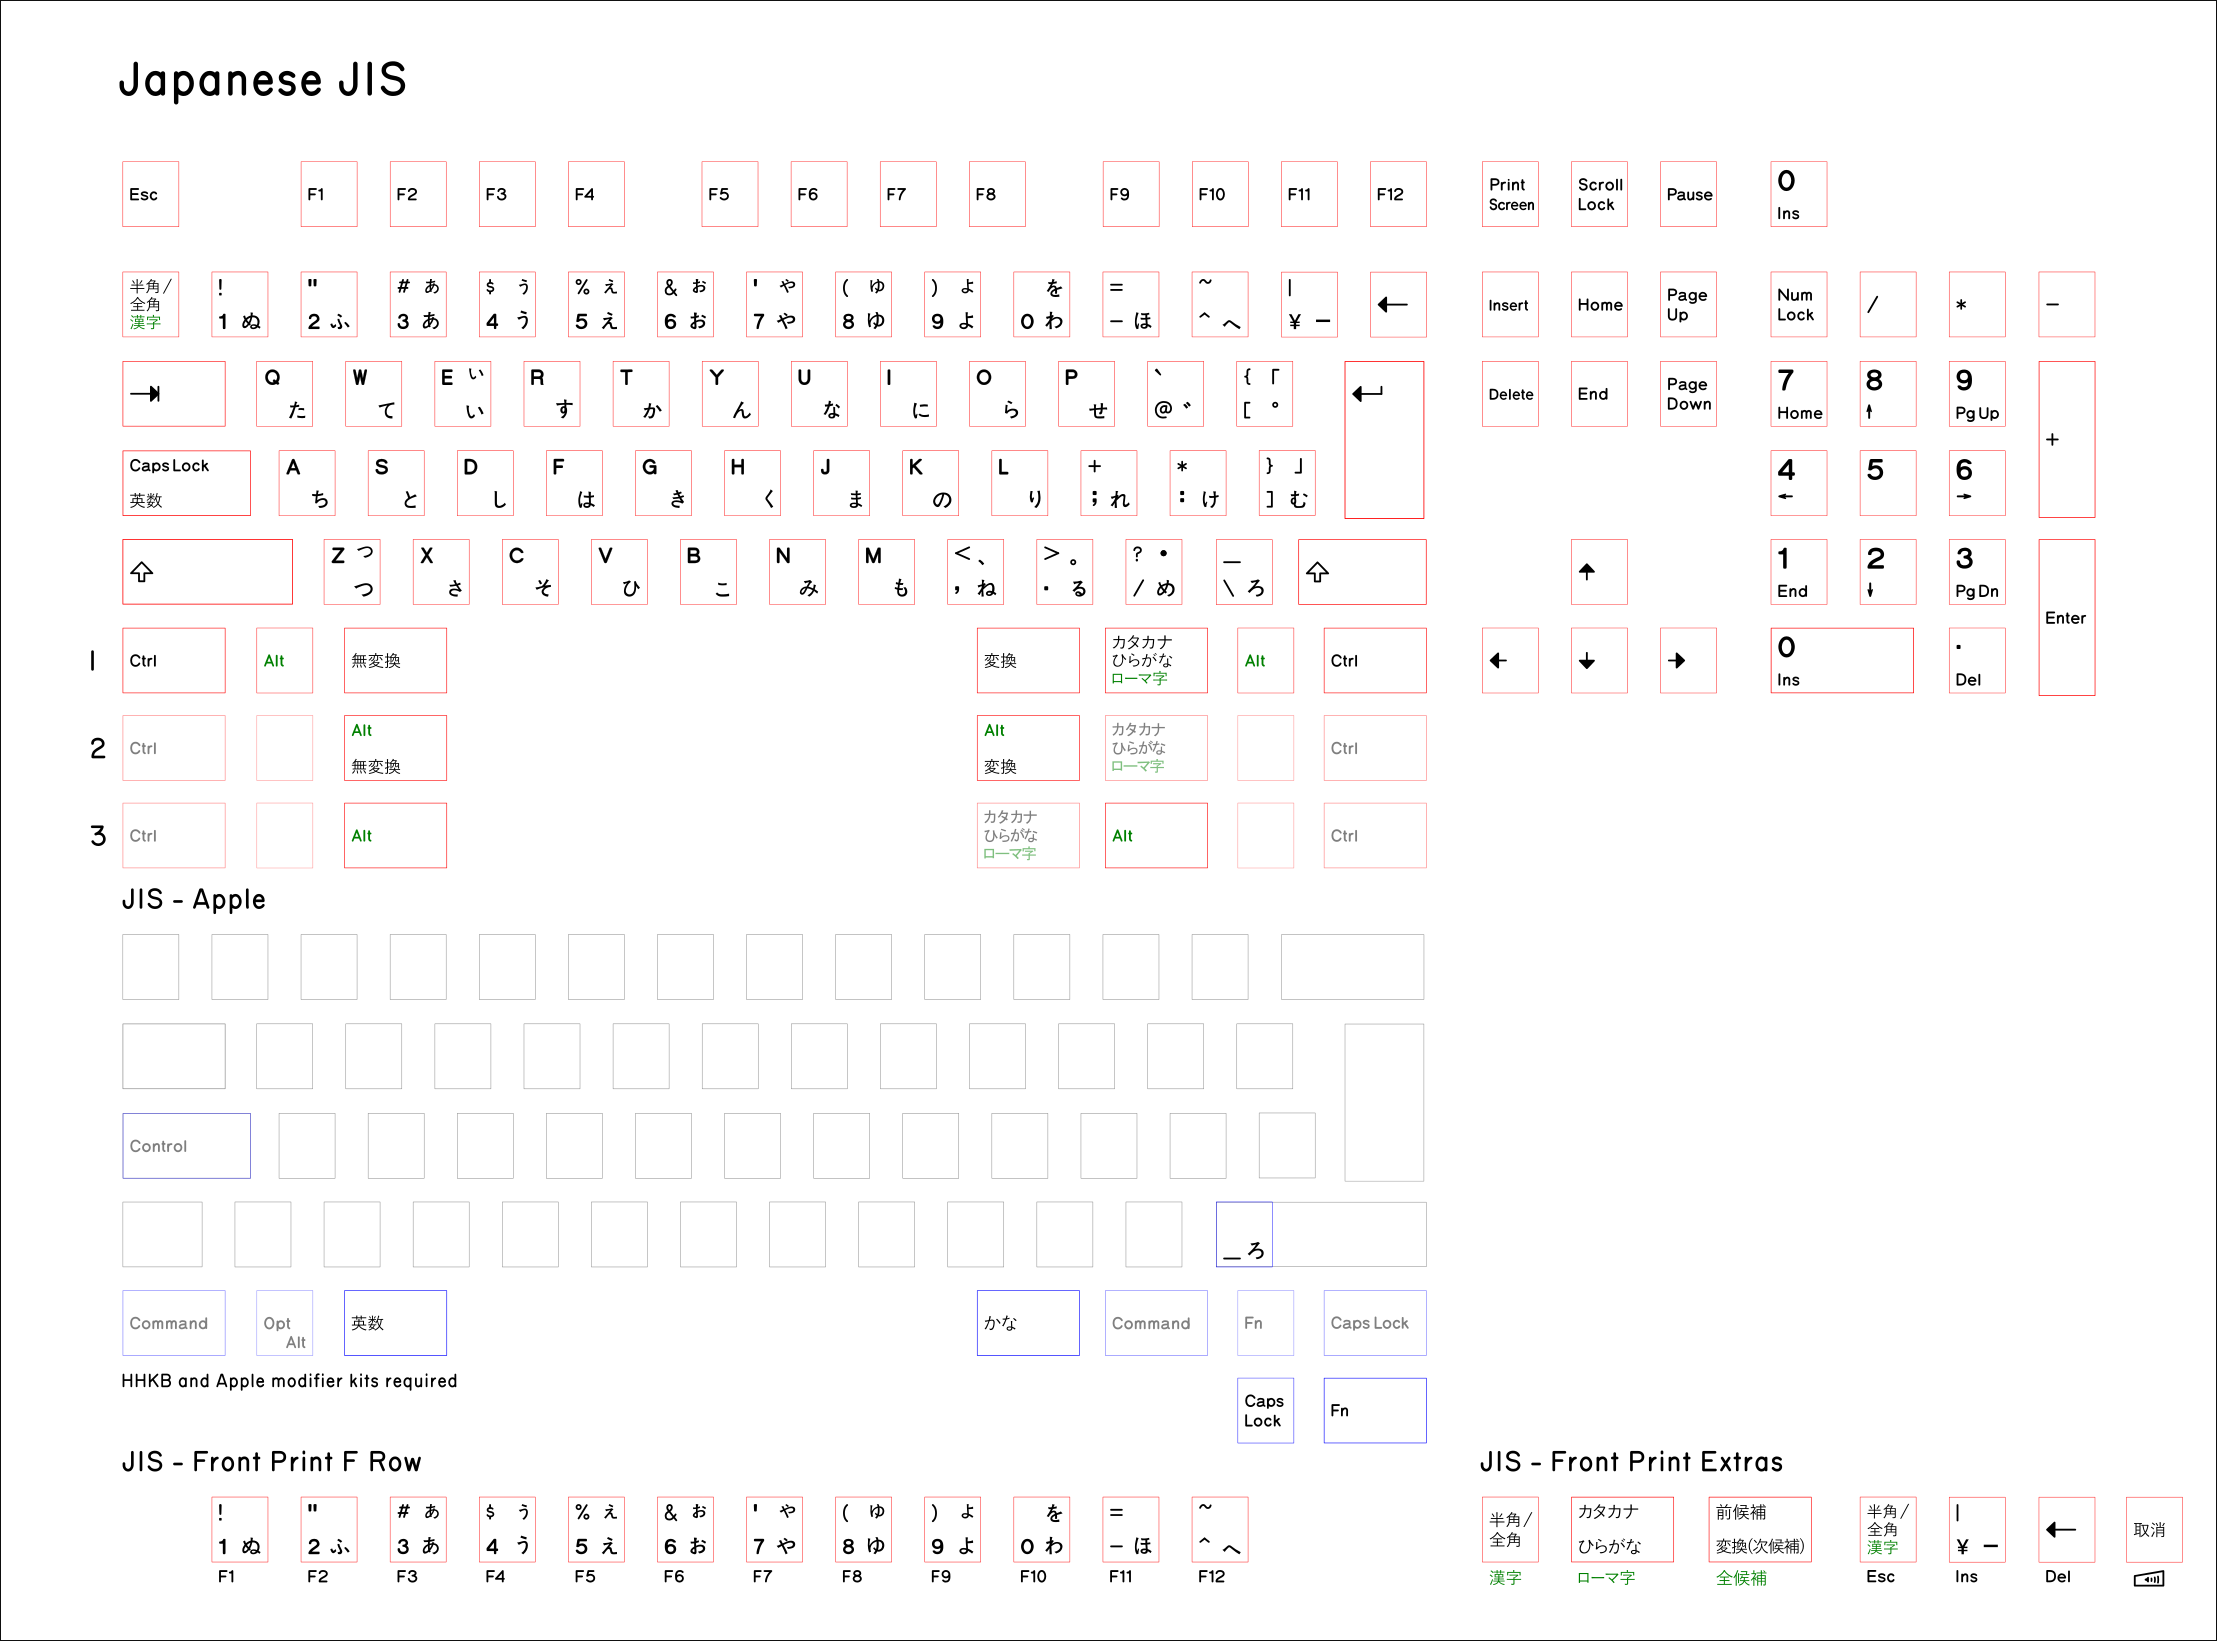This screenshot has width=2217, height=1641.
Task: Click the Scroll Lock key
Action: [1598, 194]
